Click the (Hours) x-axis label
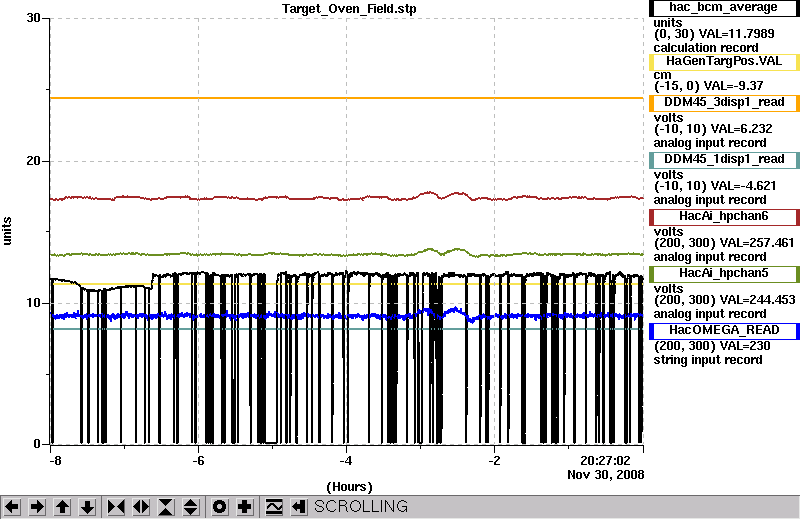 click(349, 487)
